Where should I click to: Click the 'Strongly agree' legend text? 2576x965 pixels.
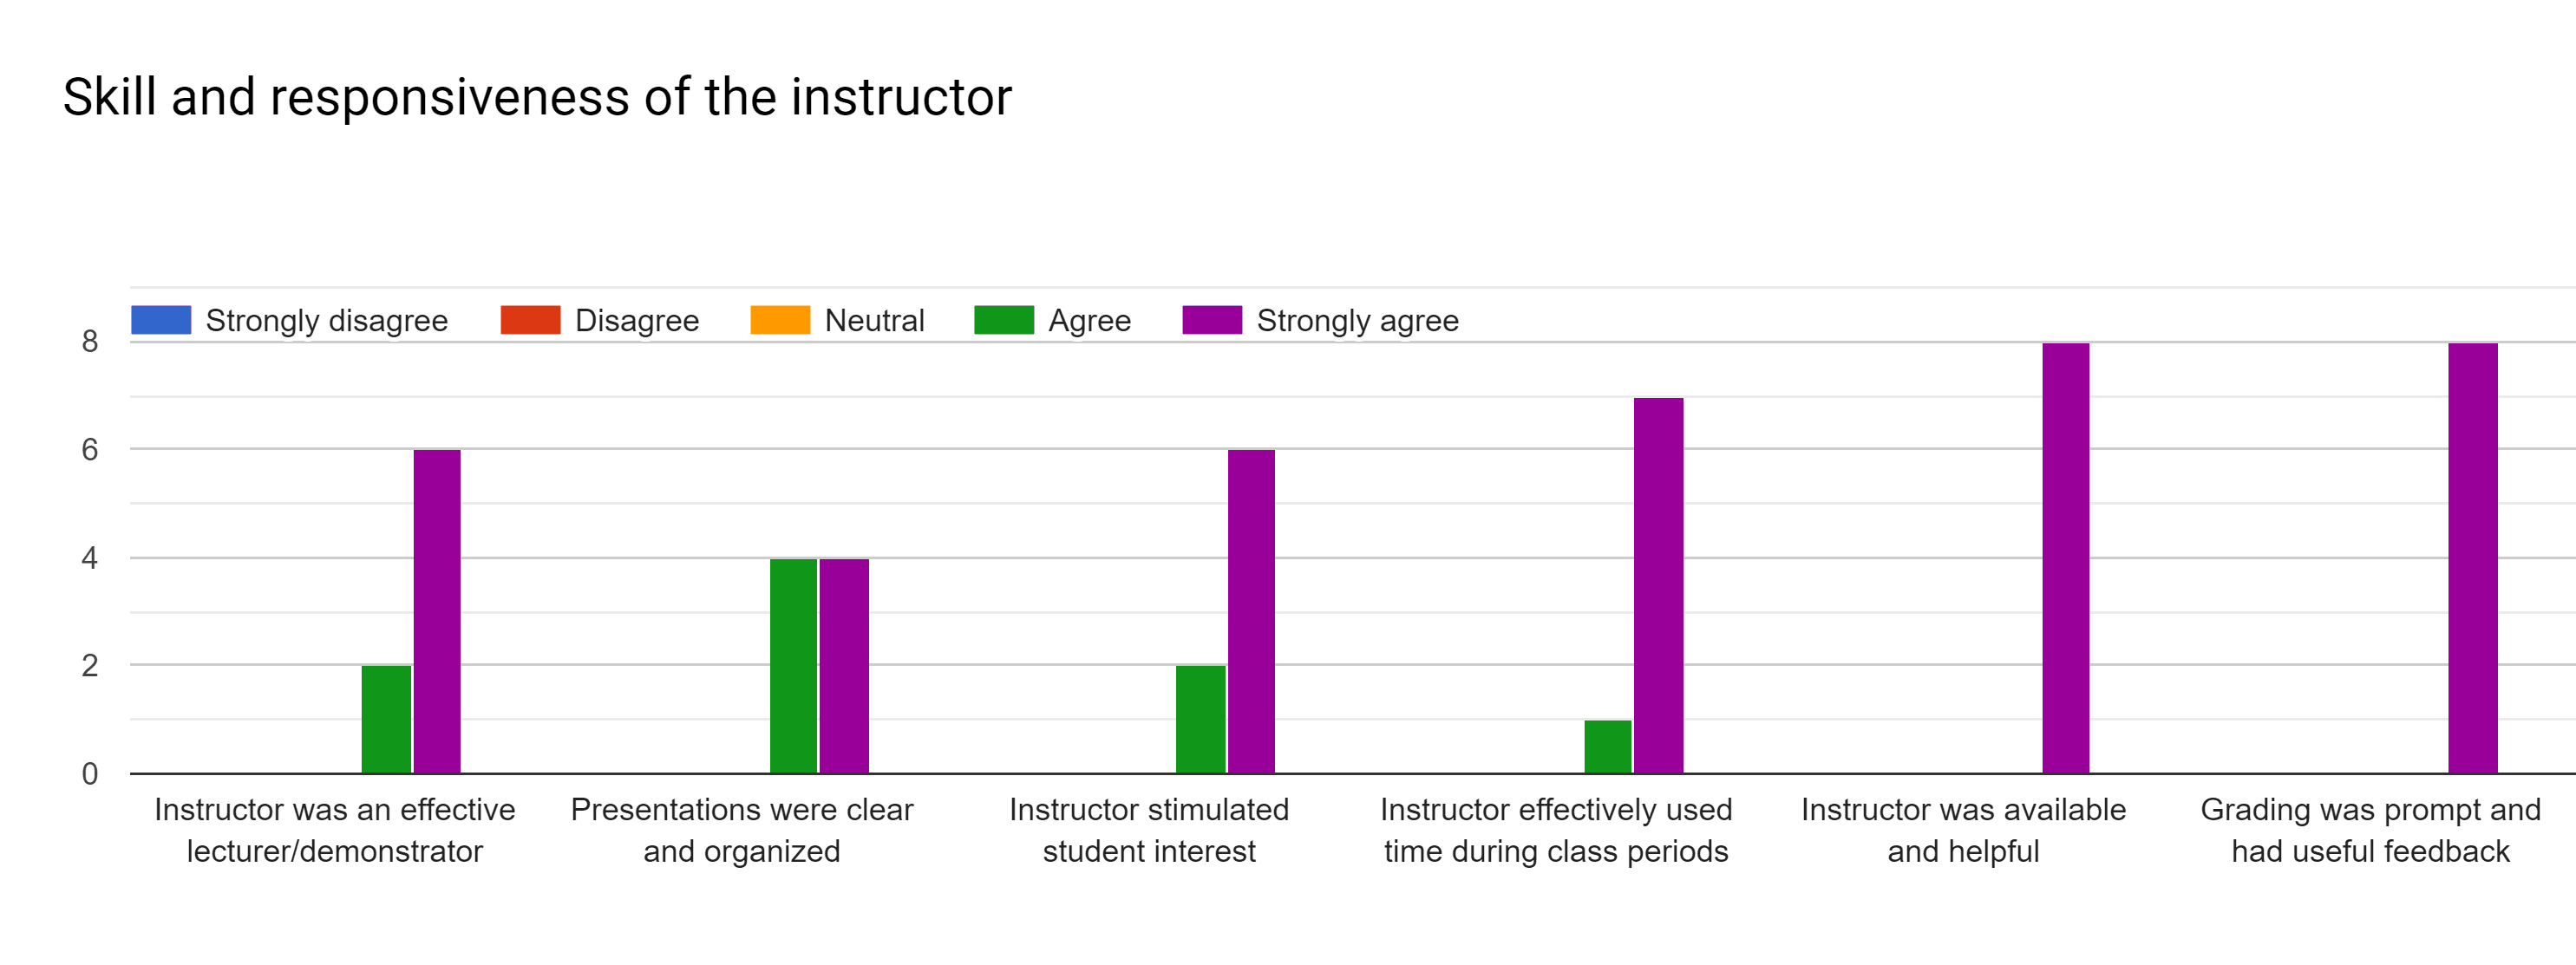click(x=1357, y=321)
